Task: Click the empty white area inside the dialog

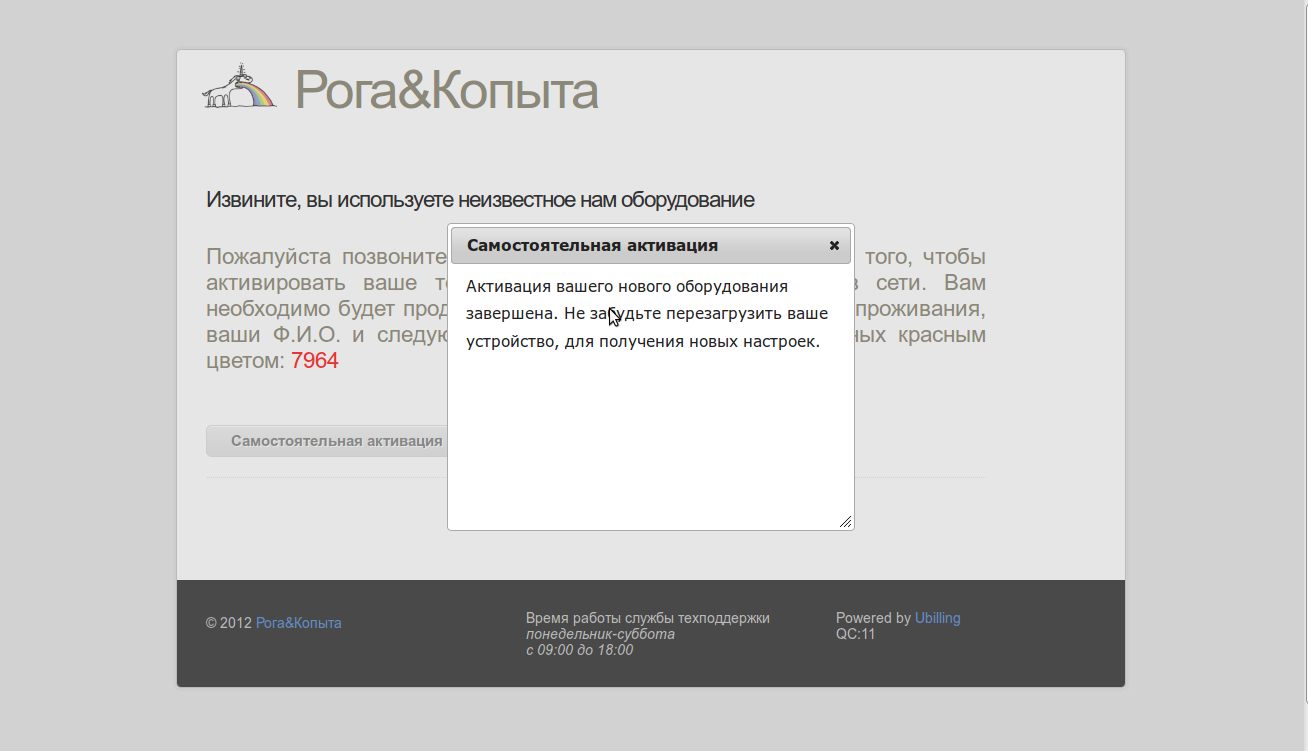Action: click(650, 440)
